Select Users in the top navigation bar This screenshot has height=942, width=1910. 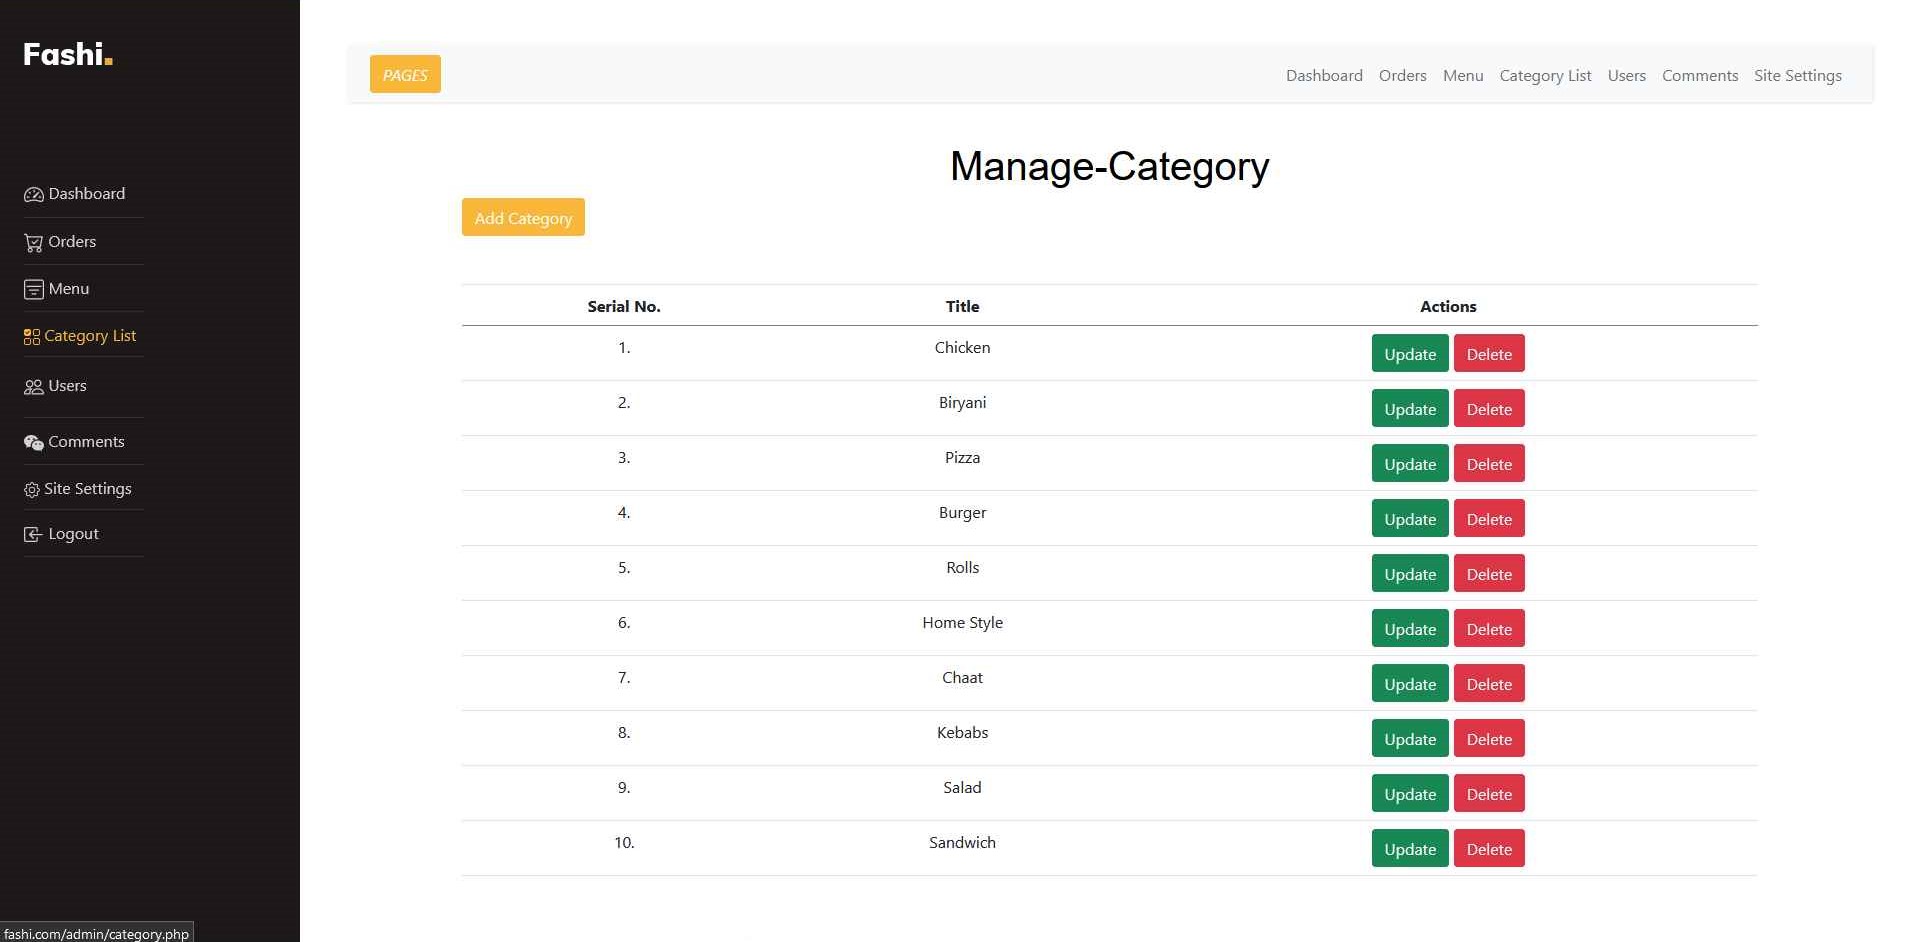pyautogui.click(x=1626, y=76)
